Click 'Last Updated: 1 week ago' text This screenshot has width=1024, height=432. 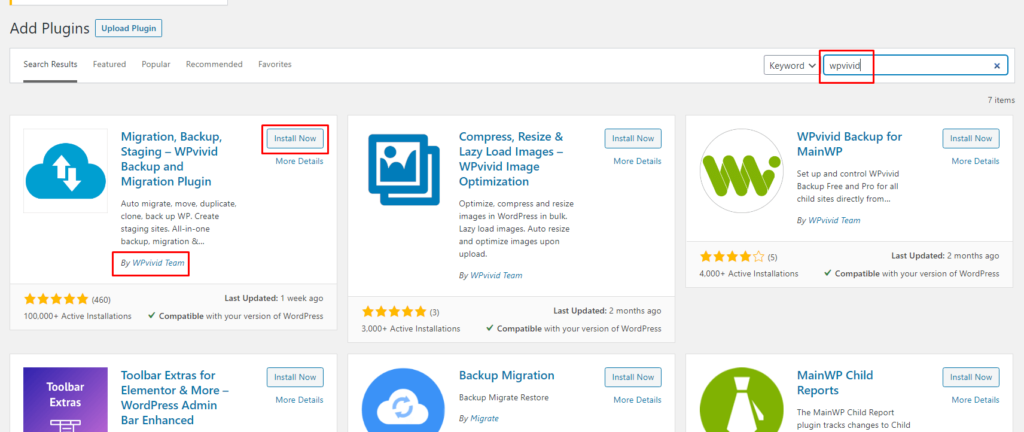click(274, 298)
